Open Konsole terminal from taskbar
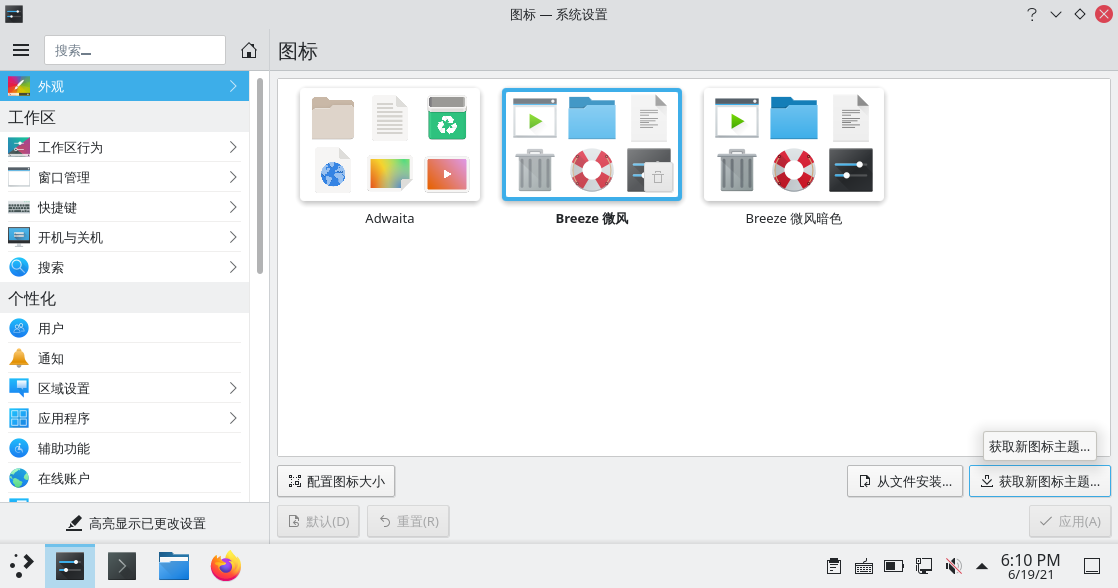The width and height of the screenshot is (1118, 588). click(x=122, y=566)
